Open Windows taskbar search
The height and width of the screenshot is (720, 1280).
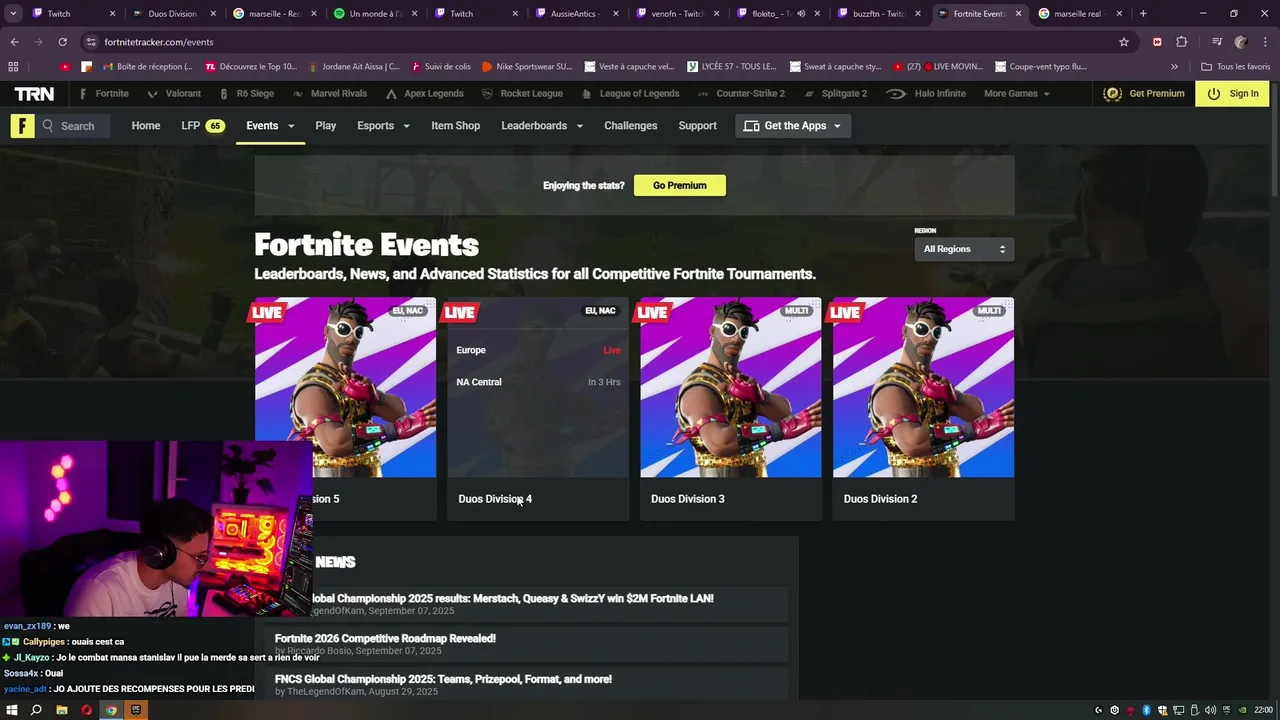(36, 710)
